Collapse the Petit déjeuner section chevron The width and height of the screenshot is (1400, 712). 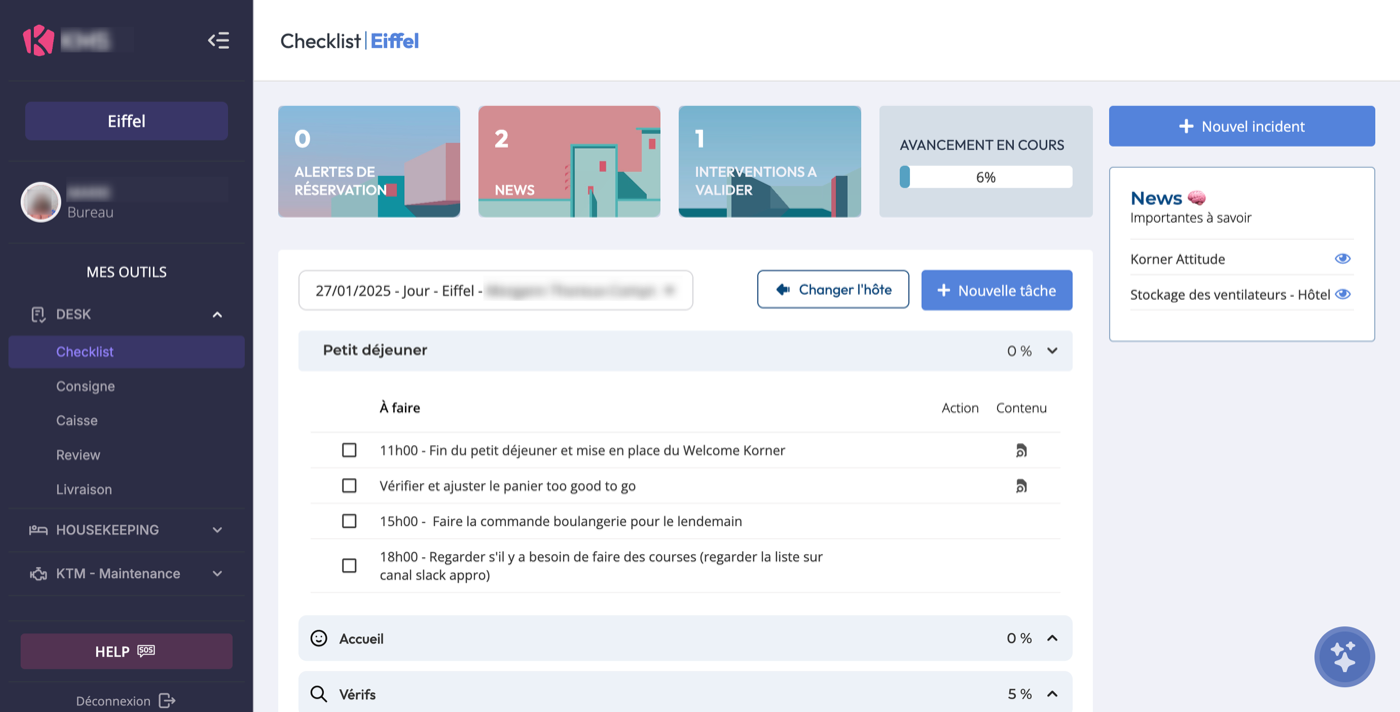[1052, 351]
